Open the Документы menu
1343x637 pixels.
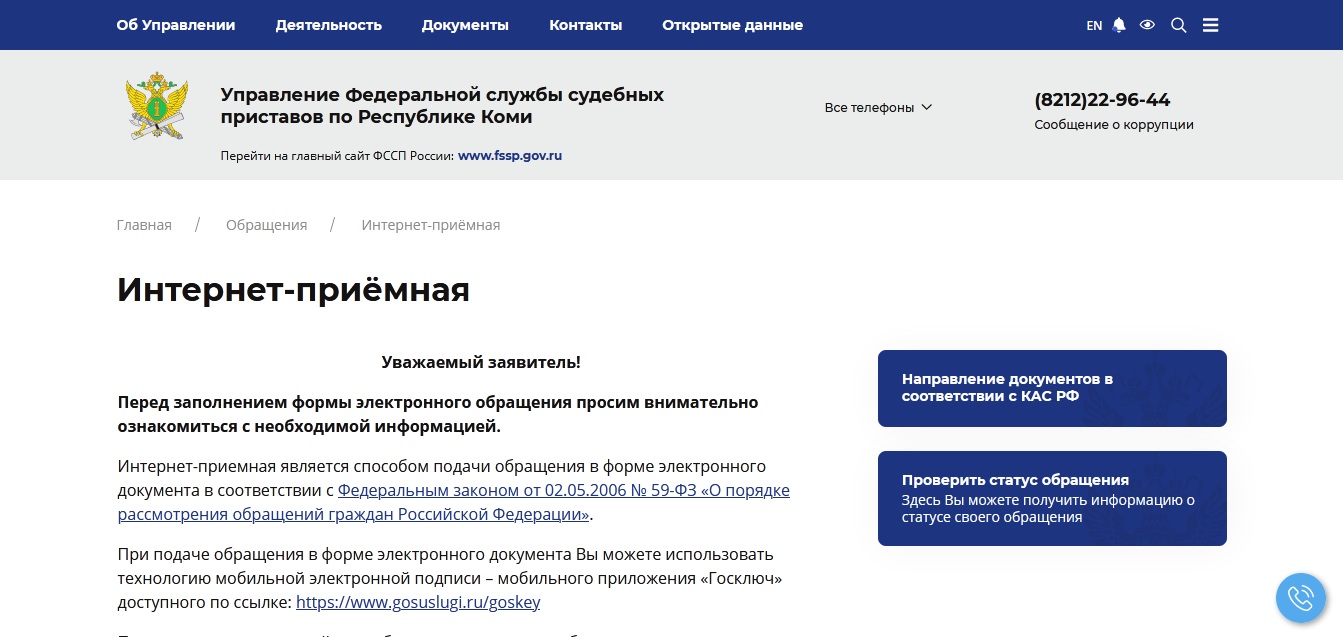coord(465,25)
